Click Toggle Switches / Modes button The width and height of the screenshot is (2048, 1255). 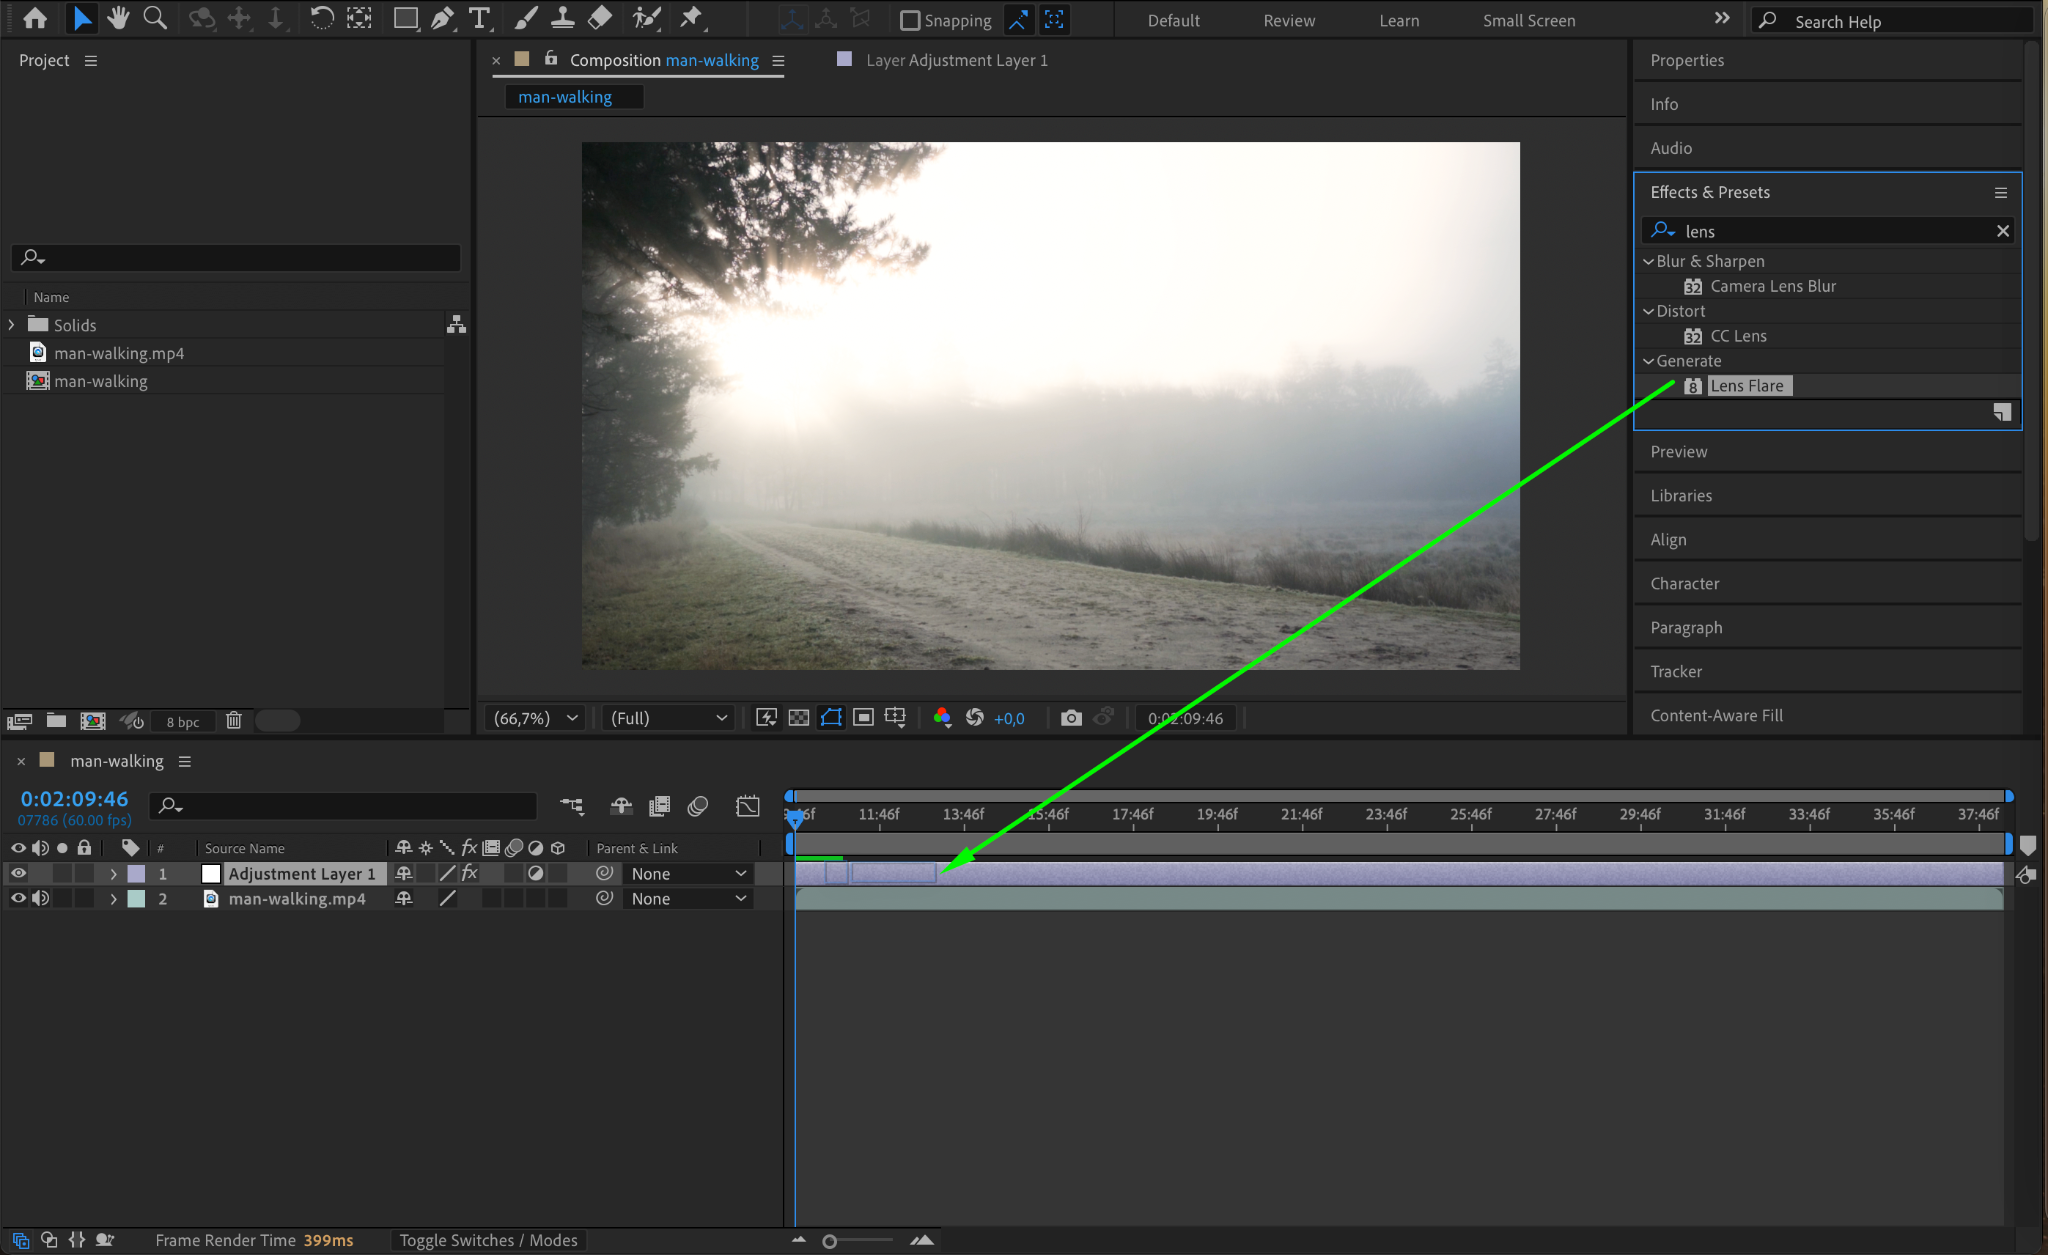pyautogui.click(x=488, y=1240)
